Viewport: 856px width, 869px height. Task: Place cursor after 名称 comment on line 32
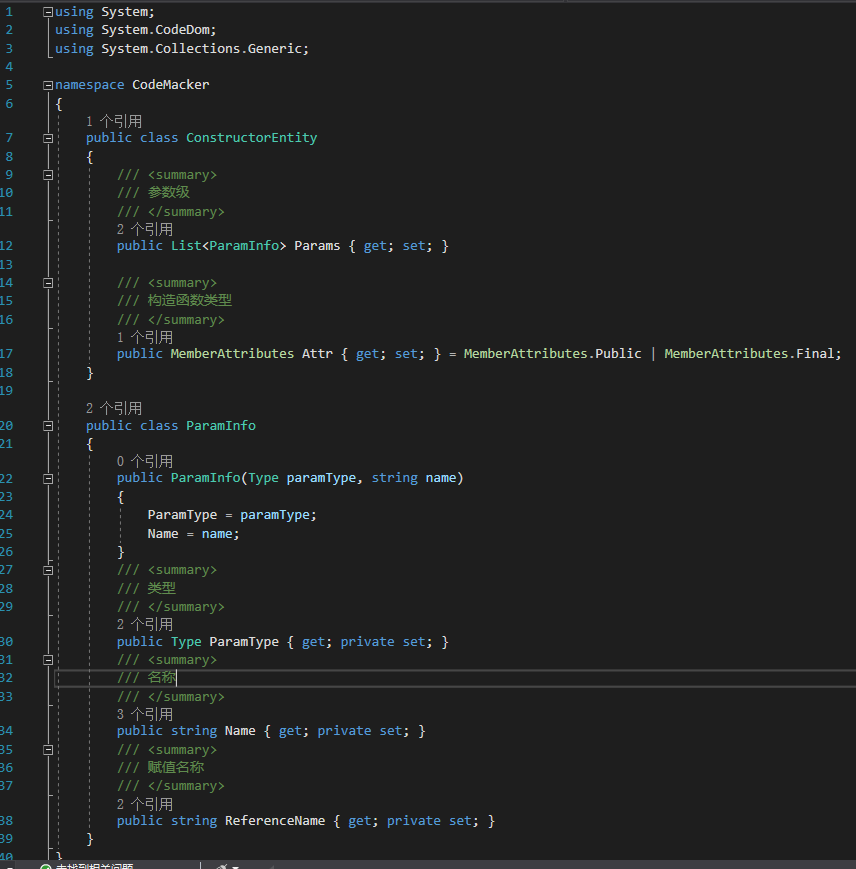(177, 677)
